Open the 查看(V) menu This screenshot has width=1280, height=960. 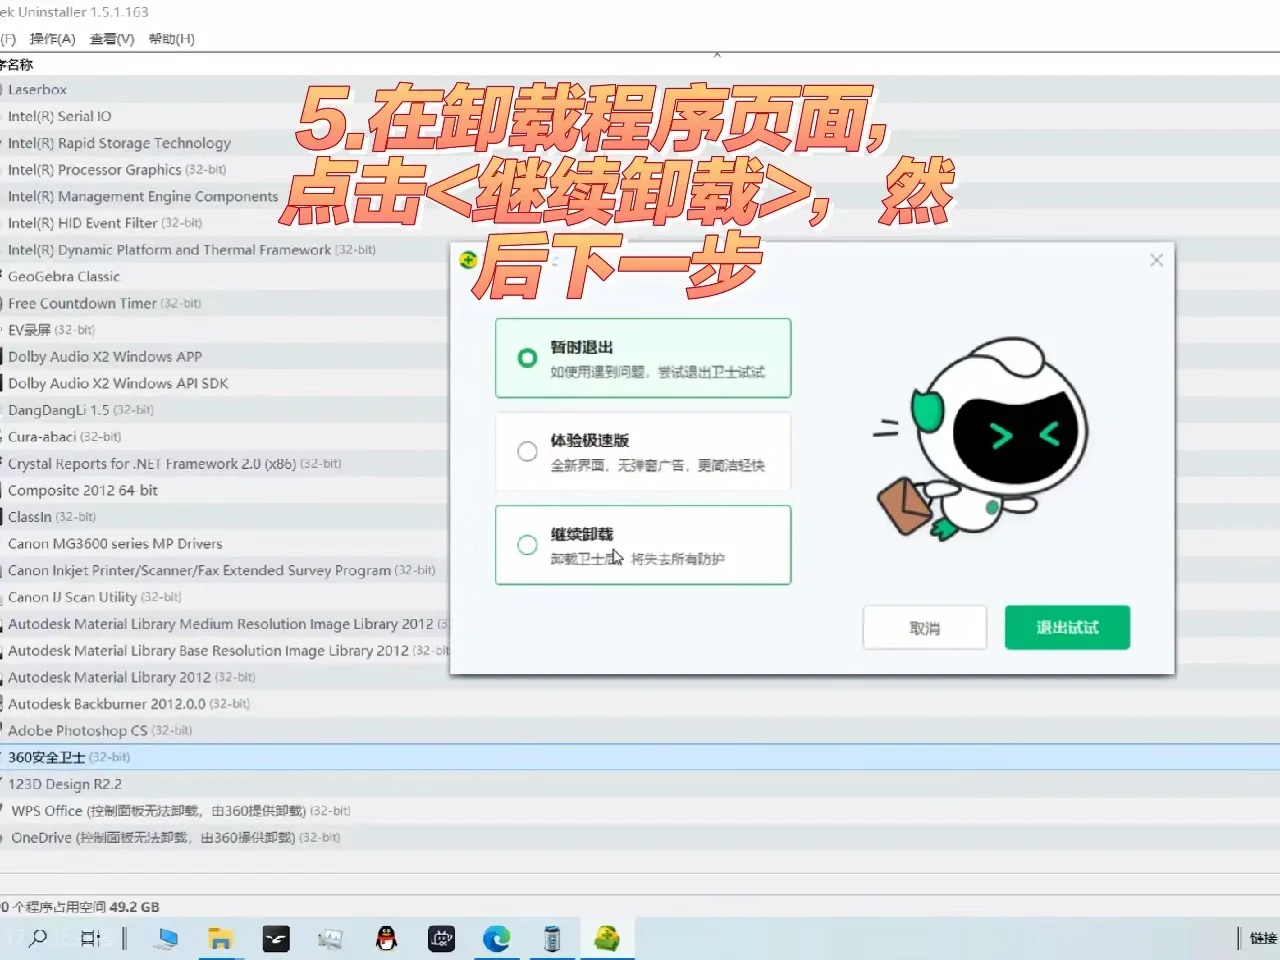pos(111,39)
